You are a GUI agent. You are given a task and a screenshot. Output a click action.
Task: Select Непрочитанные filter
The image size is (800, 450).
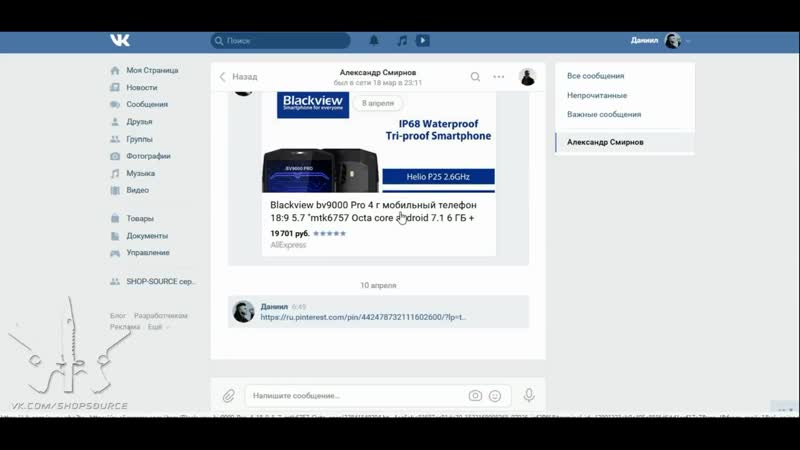click(597, 95)
